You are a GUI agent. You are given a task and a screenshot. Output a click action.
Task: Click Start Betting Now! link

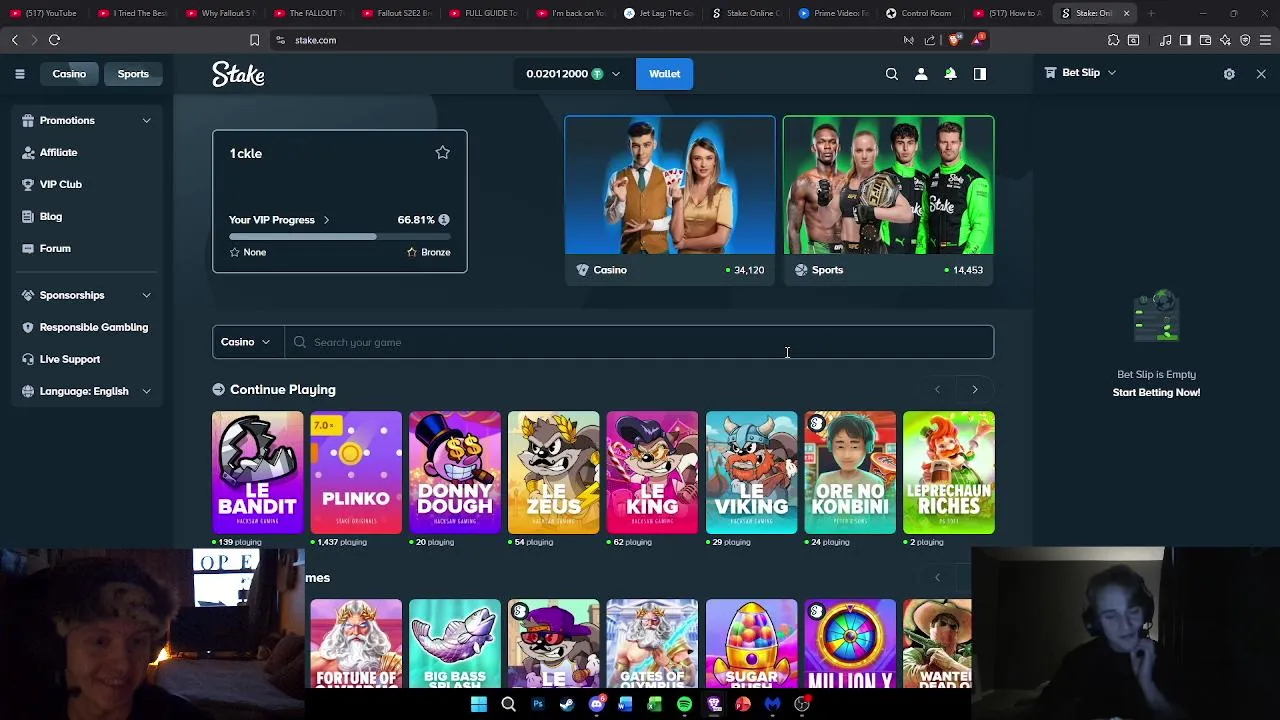(x=1156, y=392)
